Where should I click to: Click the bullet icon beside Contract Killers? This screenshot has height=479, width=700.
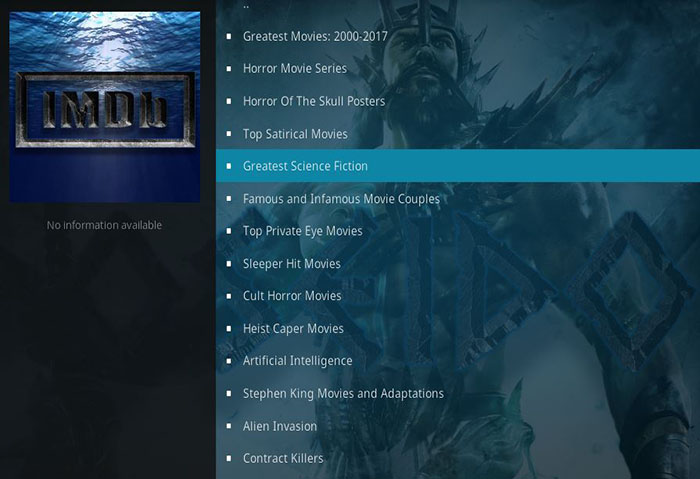click(229, 458)
